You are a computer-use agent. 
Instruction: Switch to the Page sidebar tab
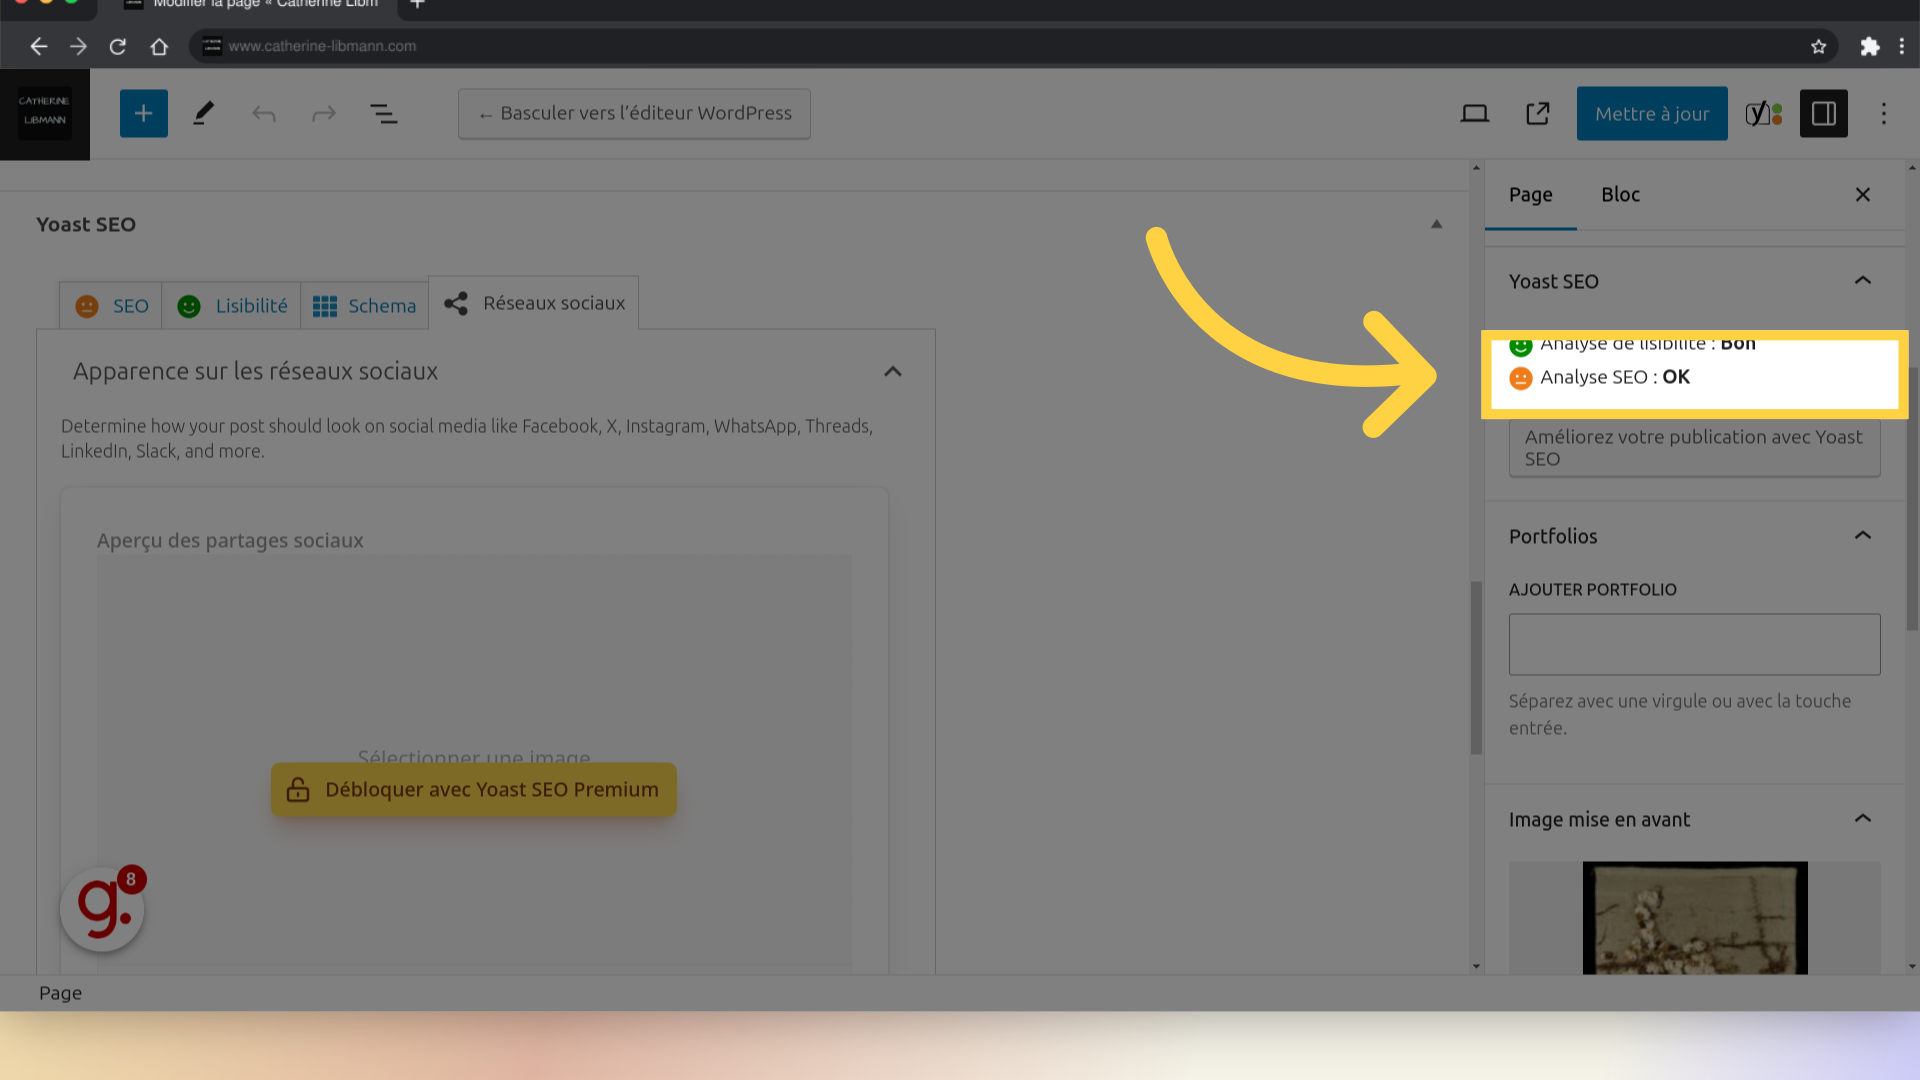tap(1531, 195)
